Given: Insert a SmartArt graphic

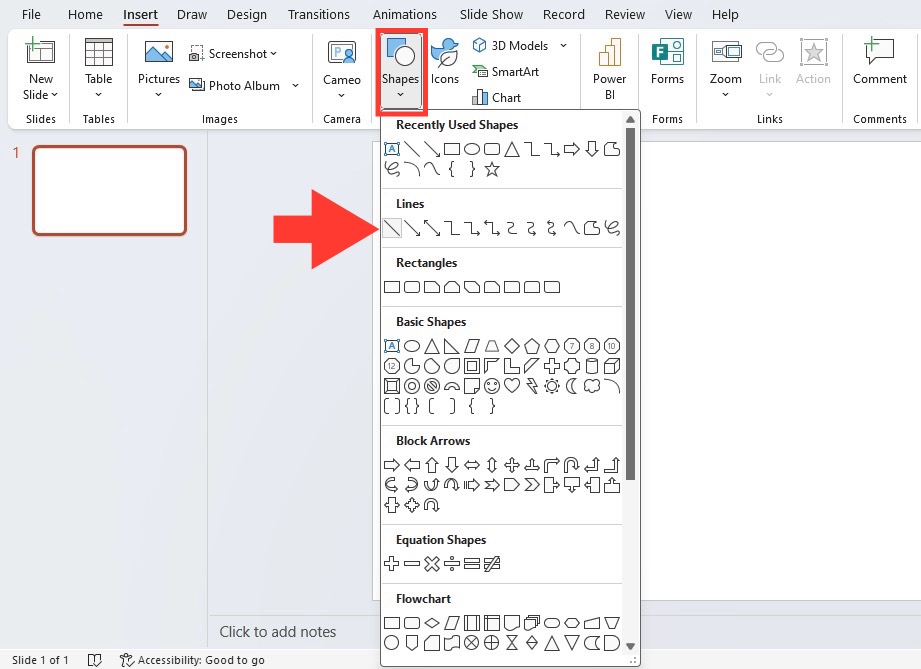Looking at the screenshot, I should pos(506,72).
